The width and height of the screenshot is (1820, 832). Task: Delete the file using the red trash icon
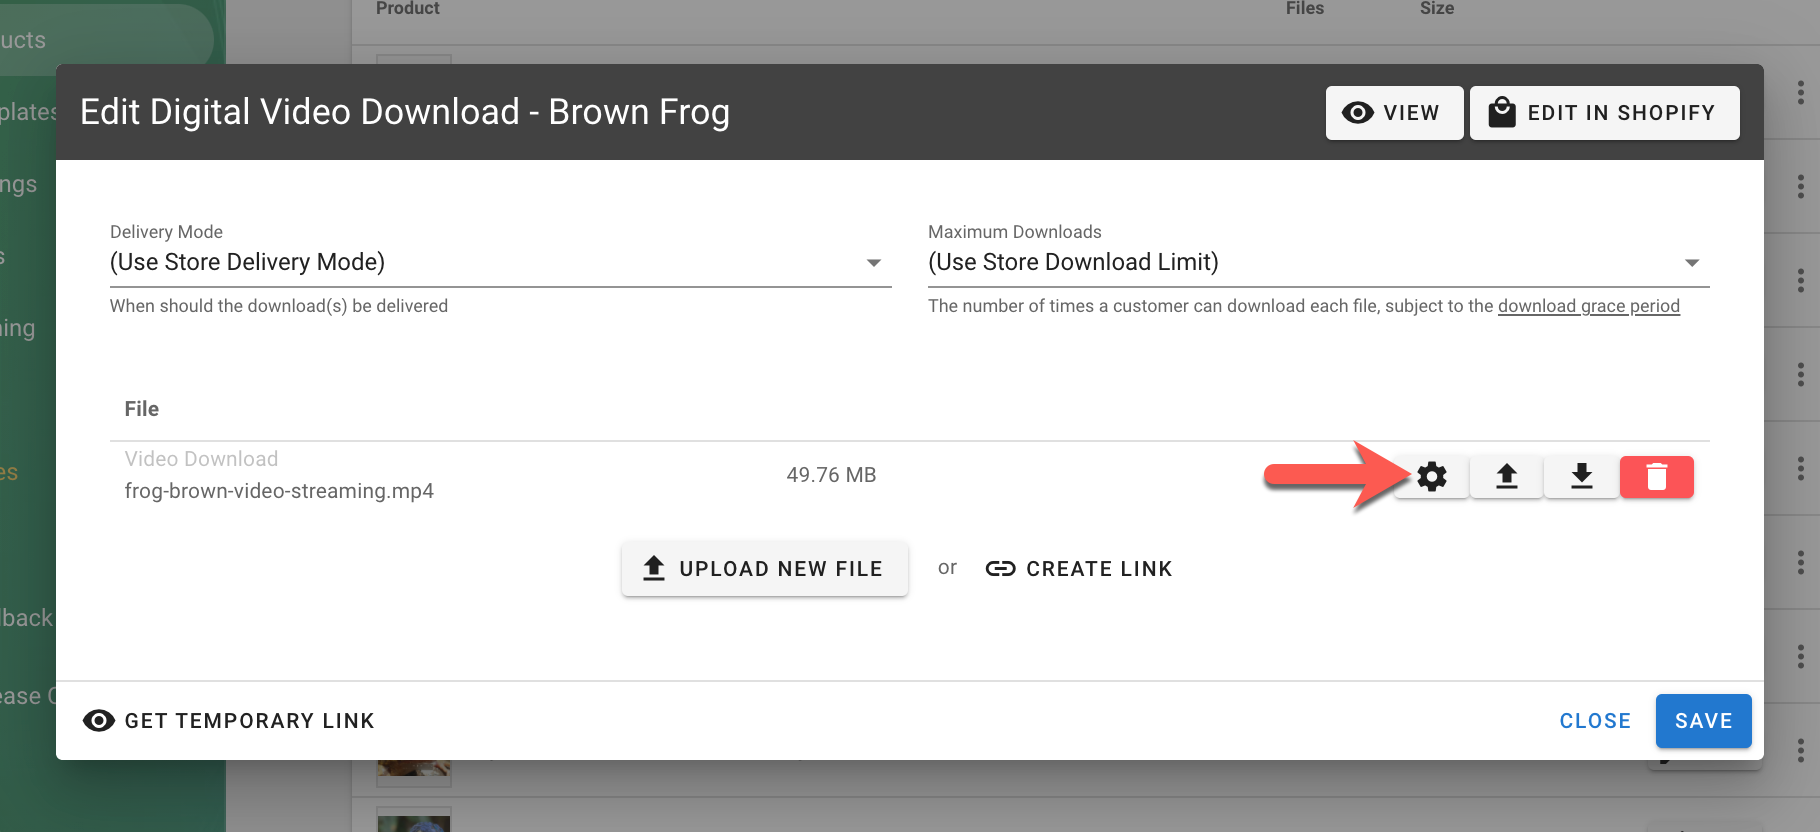coord(1656,477)
